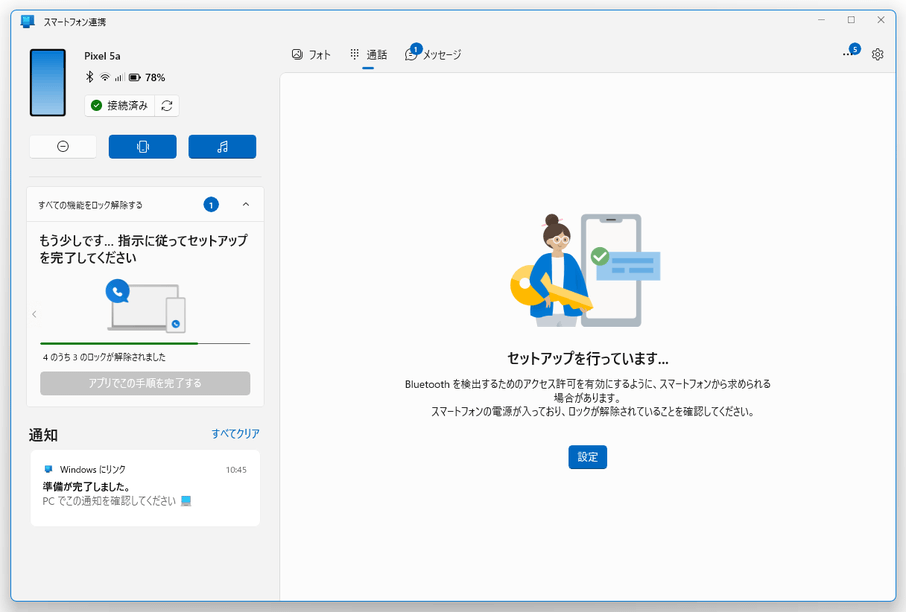Viewport: 906px width, 612px height.
Task: Click the Pixel 5a phone thumbnail
Action: click(48, 83)
